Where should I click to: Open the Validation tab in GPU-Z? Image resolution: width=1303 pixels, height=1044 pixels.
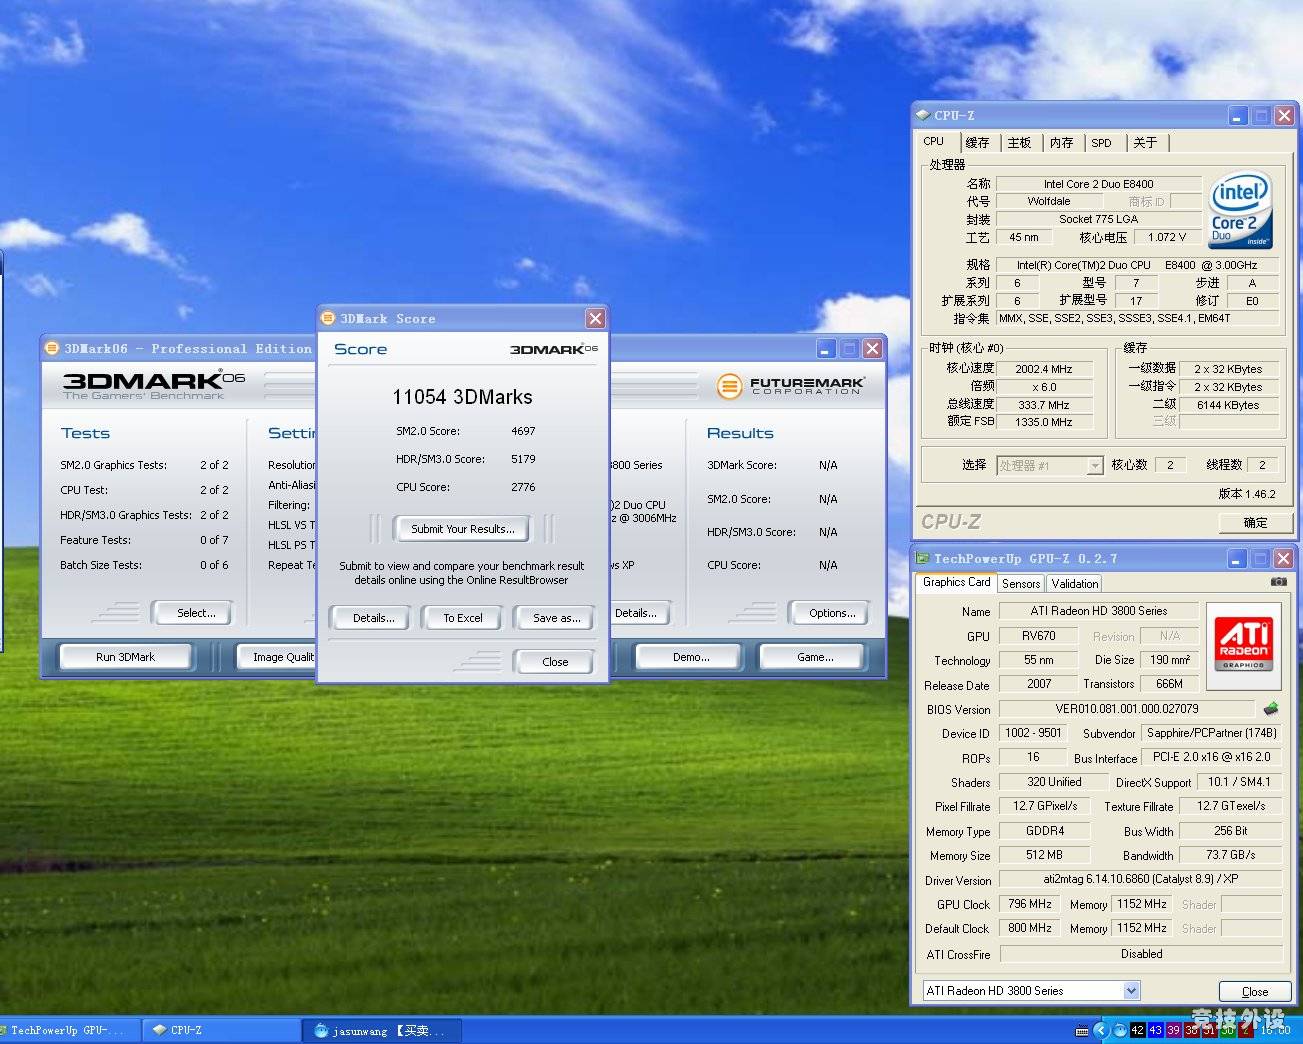tap(1075, 583)
